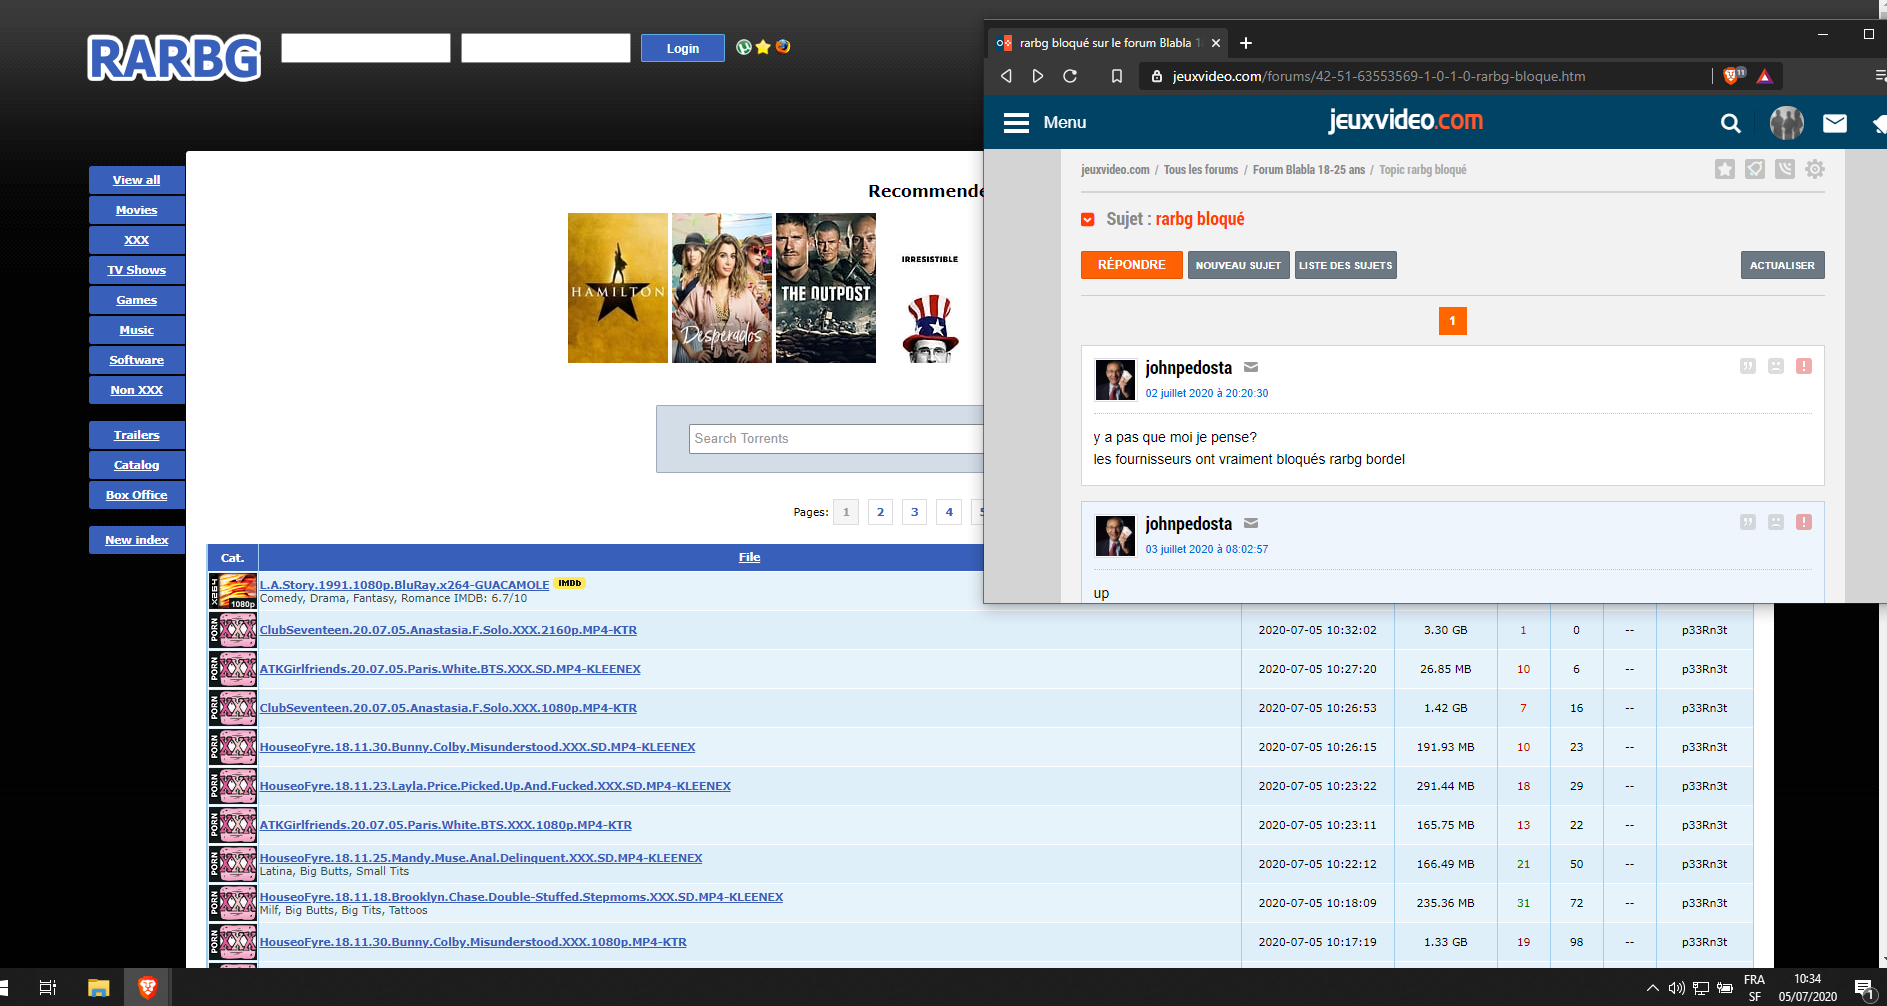Click the browser address bar URL
1887x1006 pixels.
[x=1379, y=76]
